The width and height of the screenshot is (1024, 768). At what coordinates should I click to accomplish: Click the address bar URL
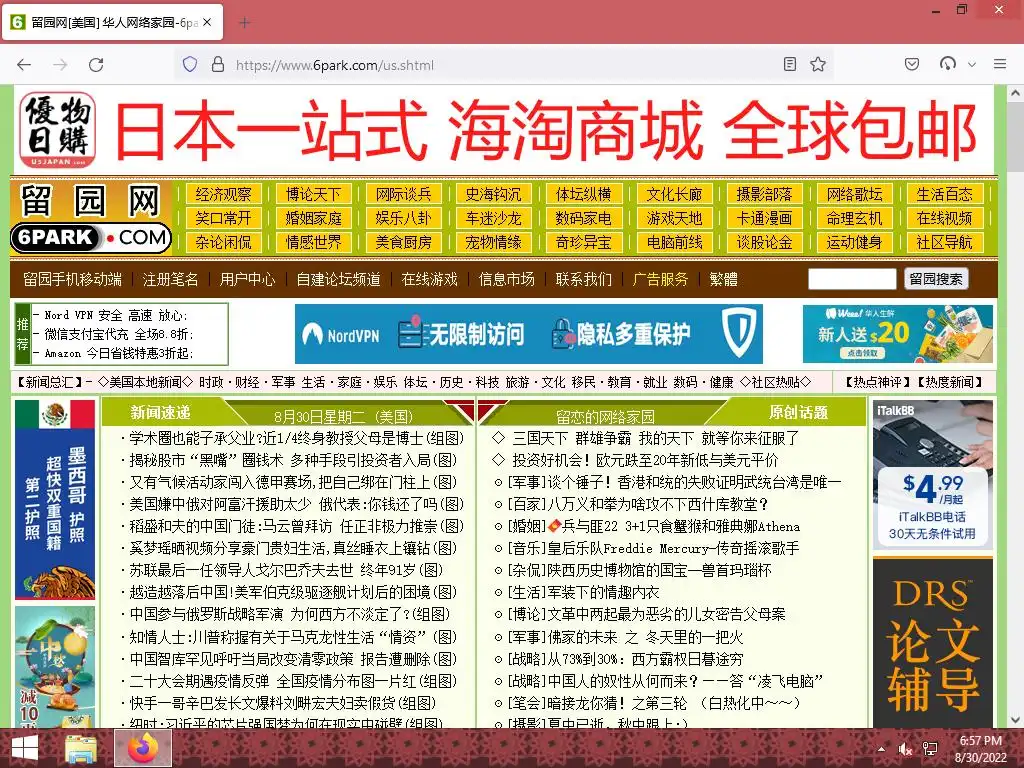[334, 65]
